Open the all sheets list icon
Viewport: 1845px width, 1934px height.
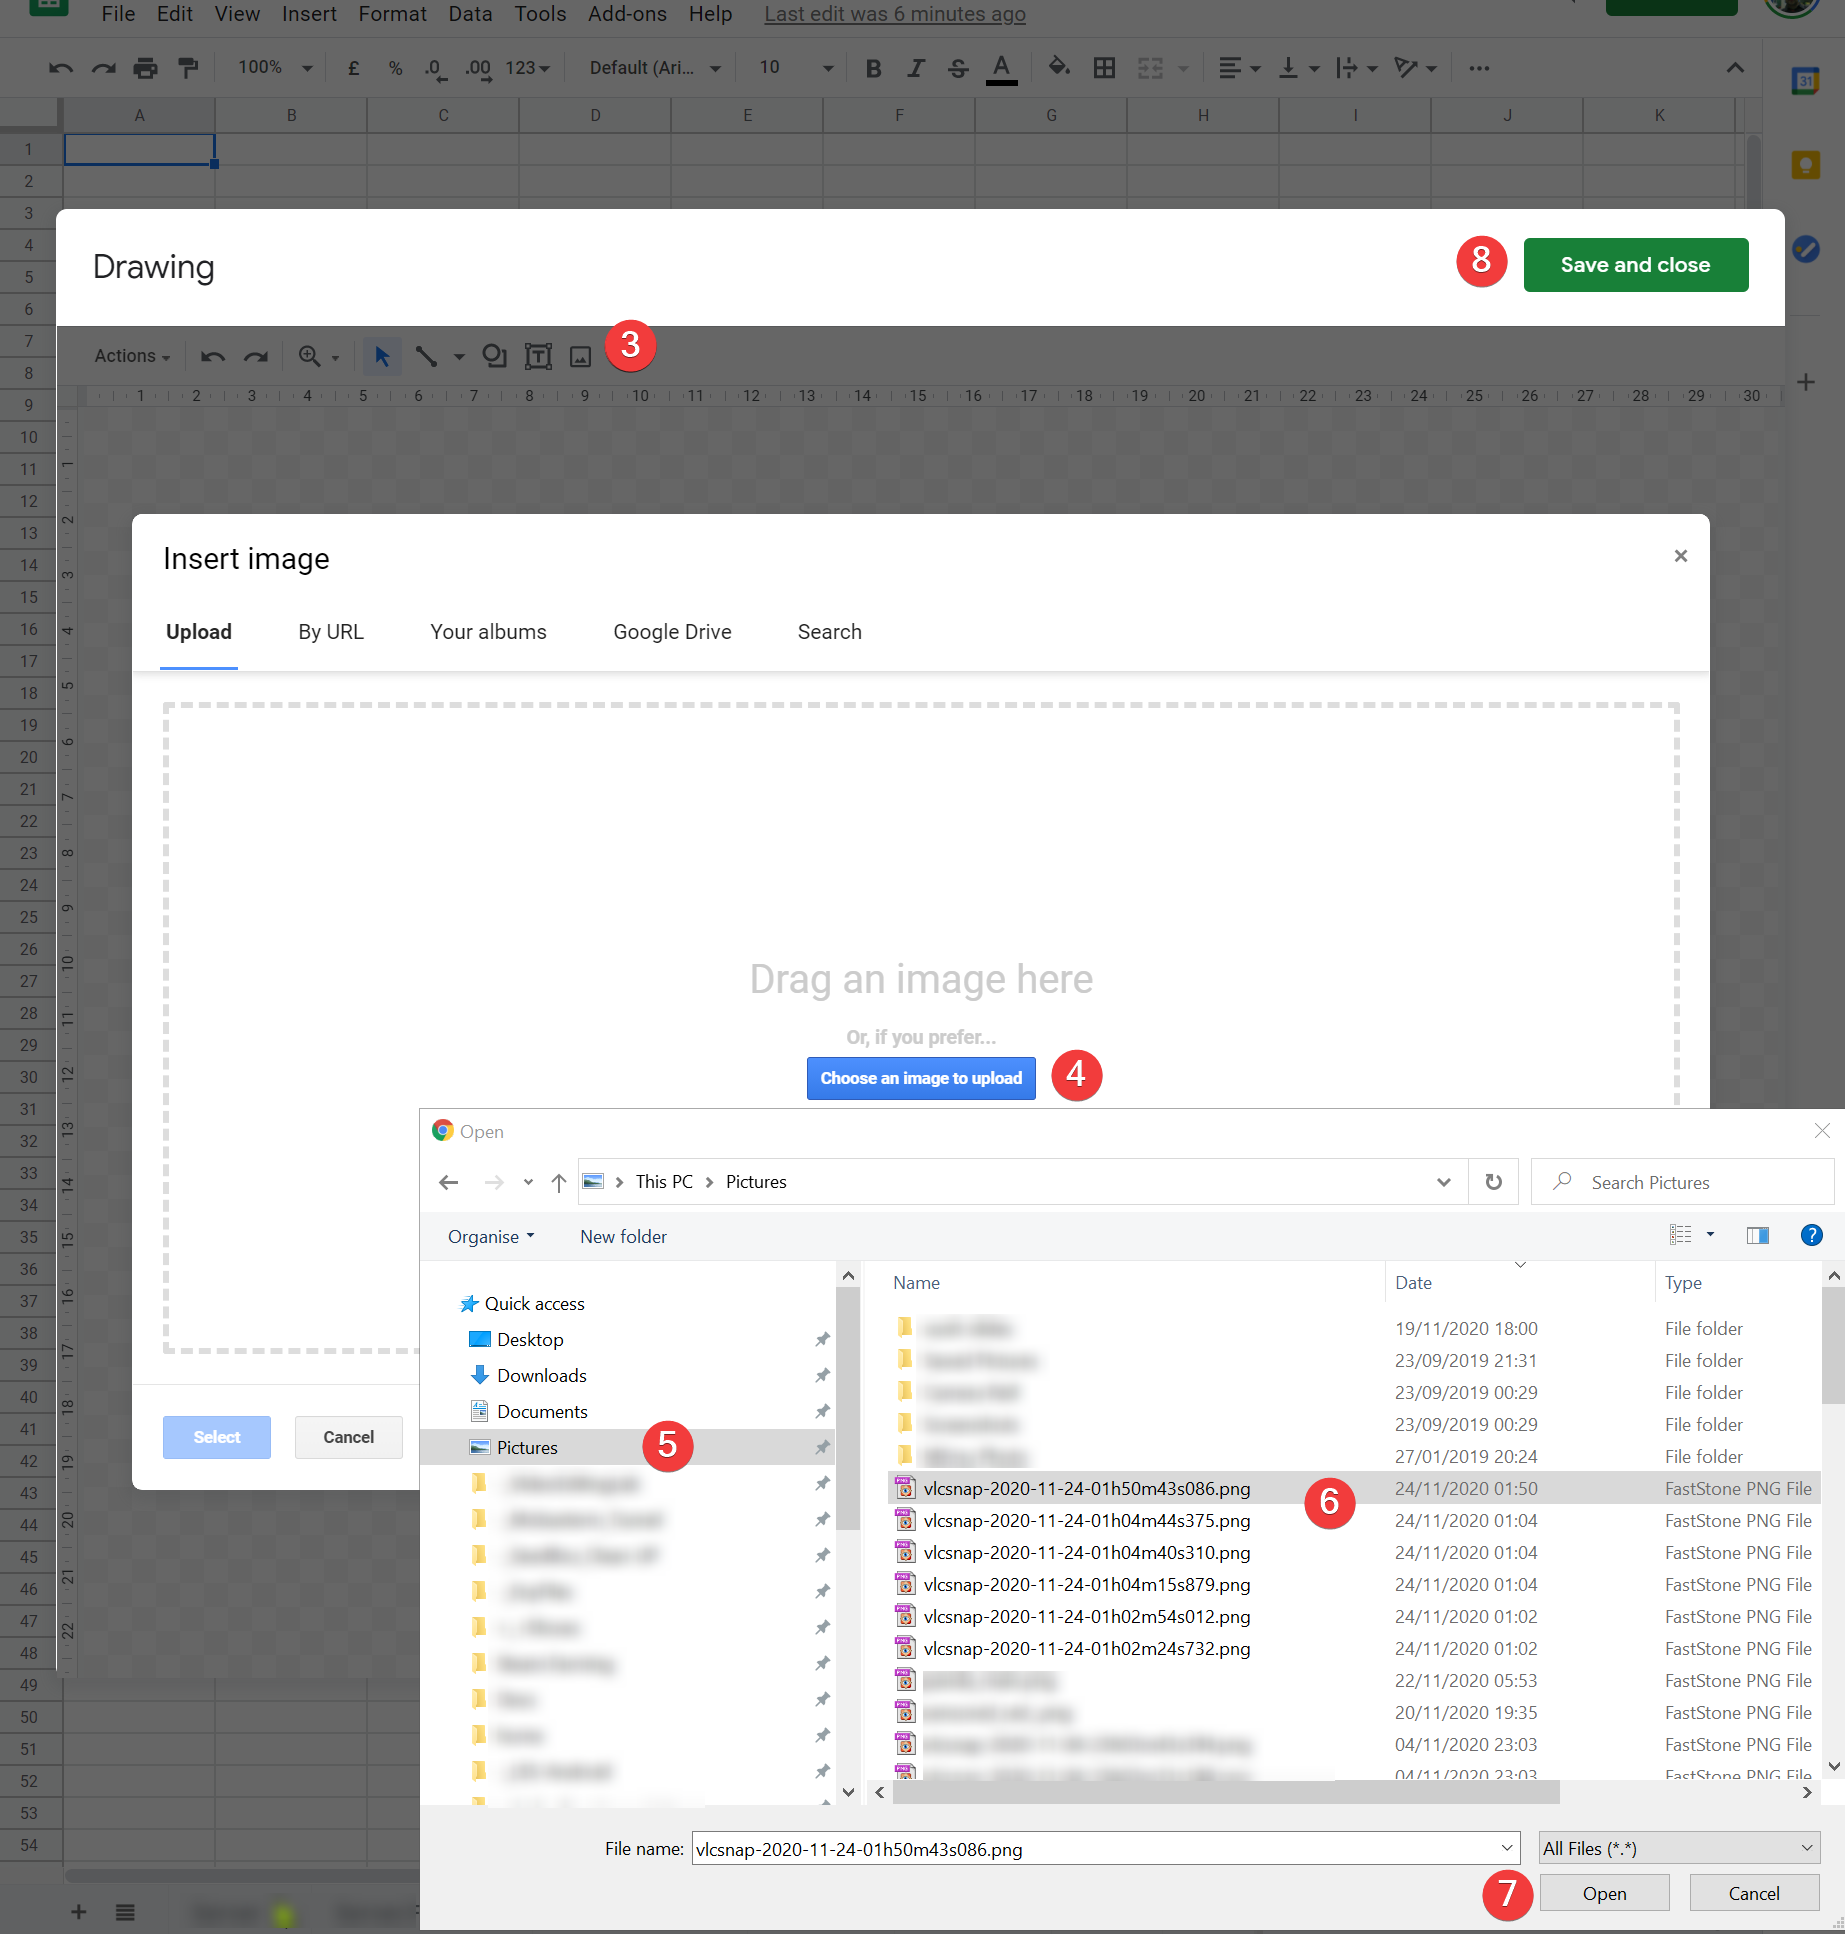coord(125,1912)
